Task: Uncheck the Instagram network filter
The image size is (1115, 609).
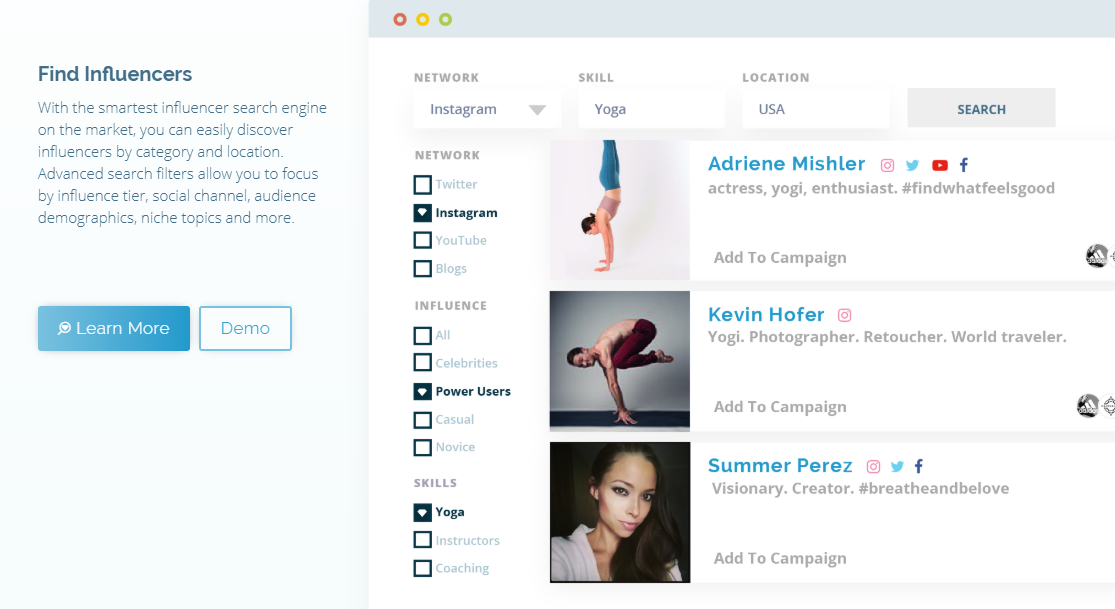Action: point(422,213)
